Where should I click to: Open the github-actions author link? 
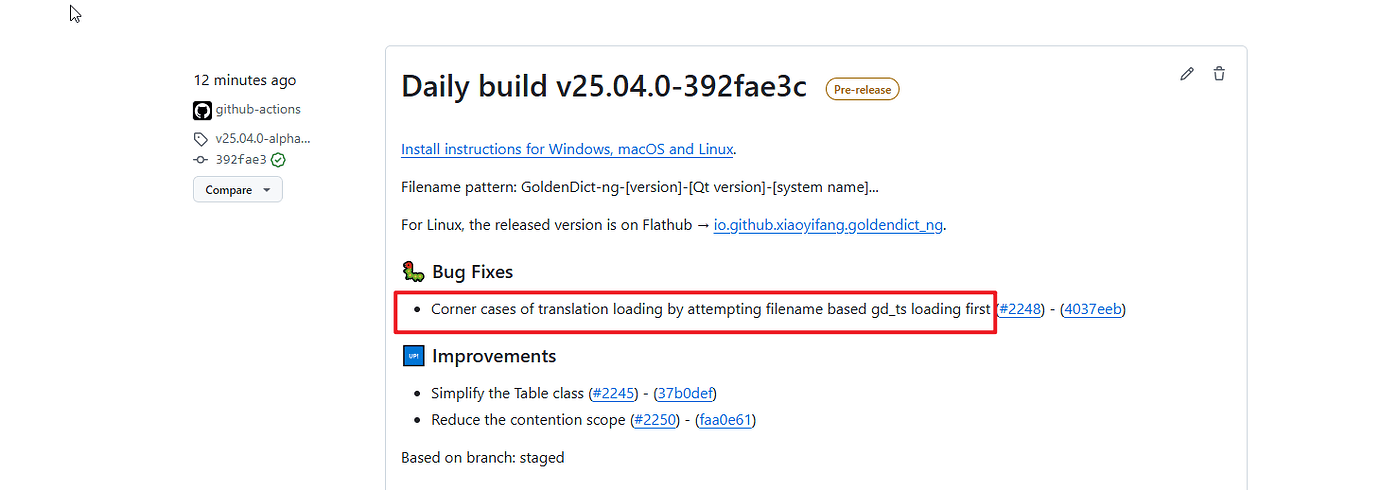click(x=258, y=110)
